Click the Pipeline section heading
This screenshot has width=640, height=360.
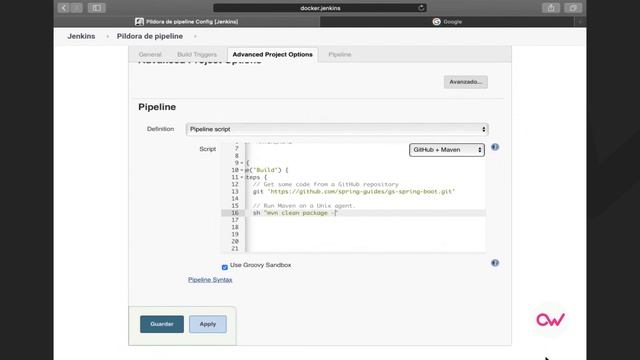point(157,107)
